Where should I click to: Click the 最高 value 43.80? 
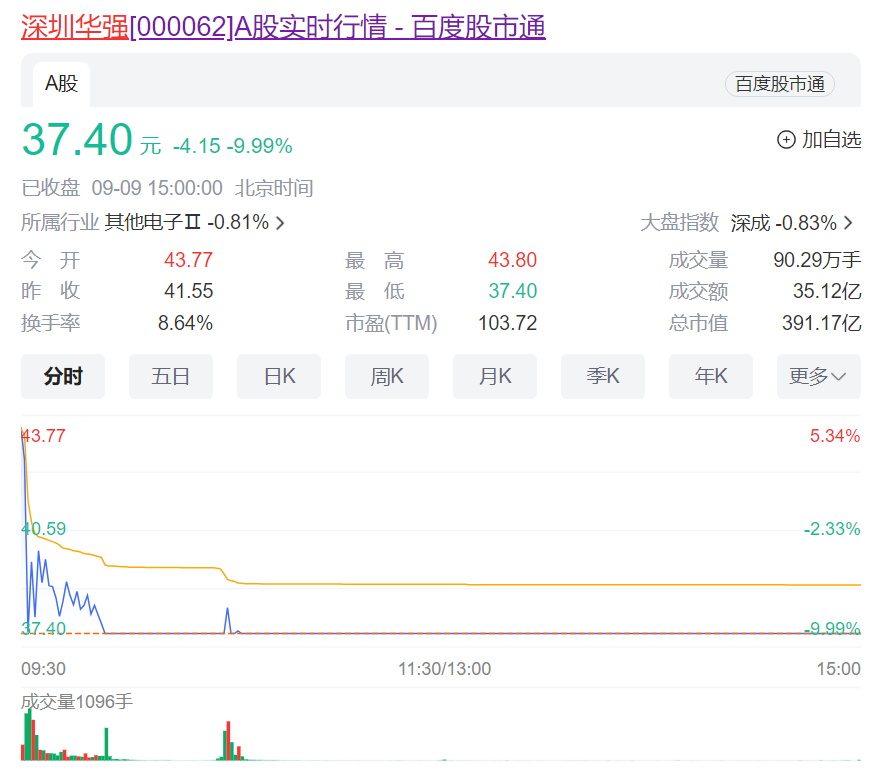click(x=513, y=260)
